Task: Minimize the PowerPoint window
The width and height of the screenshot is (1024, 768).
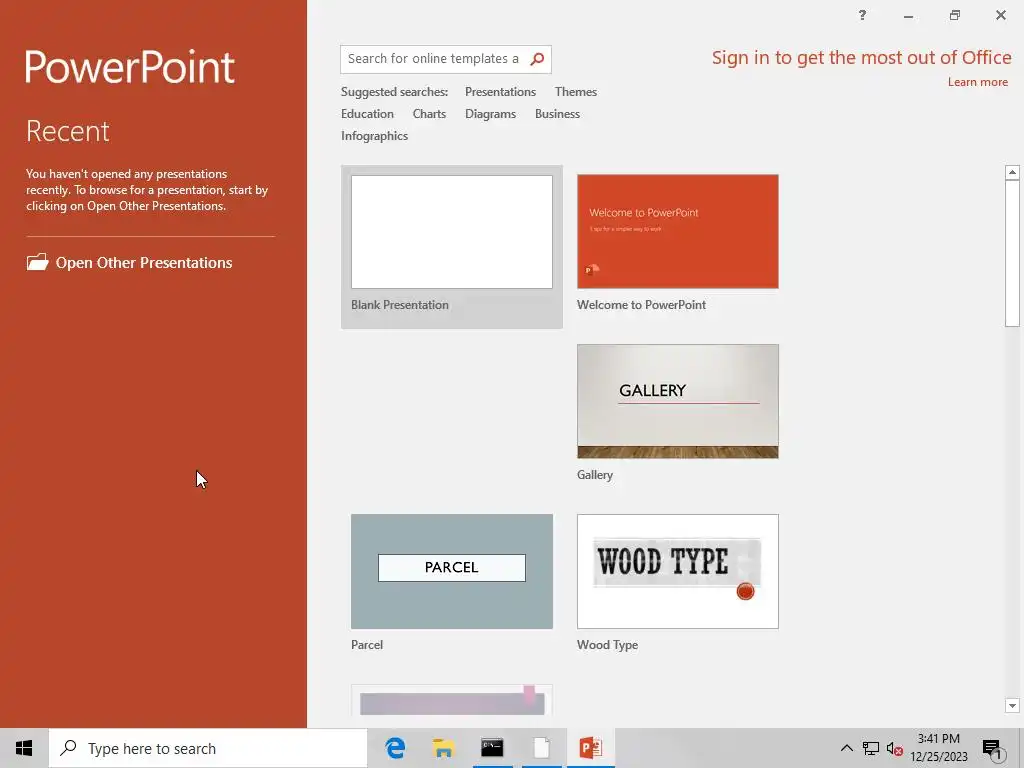Action: click(x=908, y=15)
